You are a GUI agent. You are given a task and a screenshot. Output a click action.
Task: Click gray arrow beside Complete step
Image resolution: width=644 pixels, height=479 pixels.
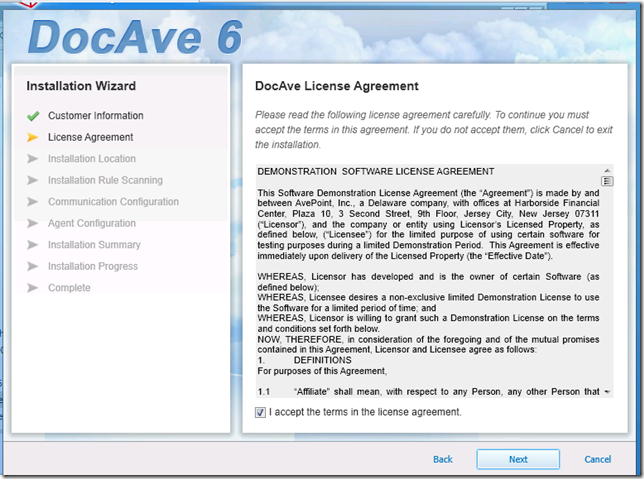pyautogui.click(x=32, y=288)
